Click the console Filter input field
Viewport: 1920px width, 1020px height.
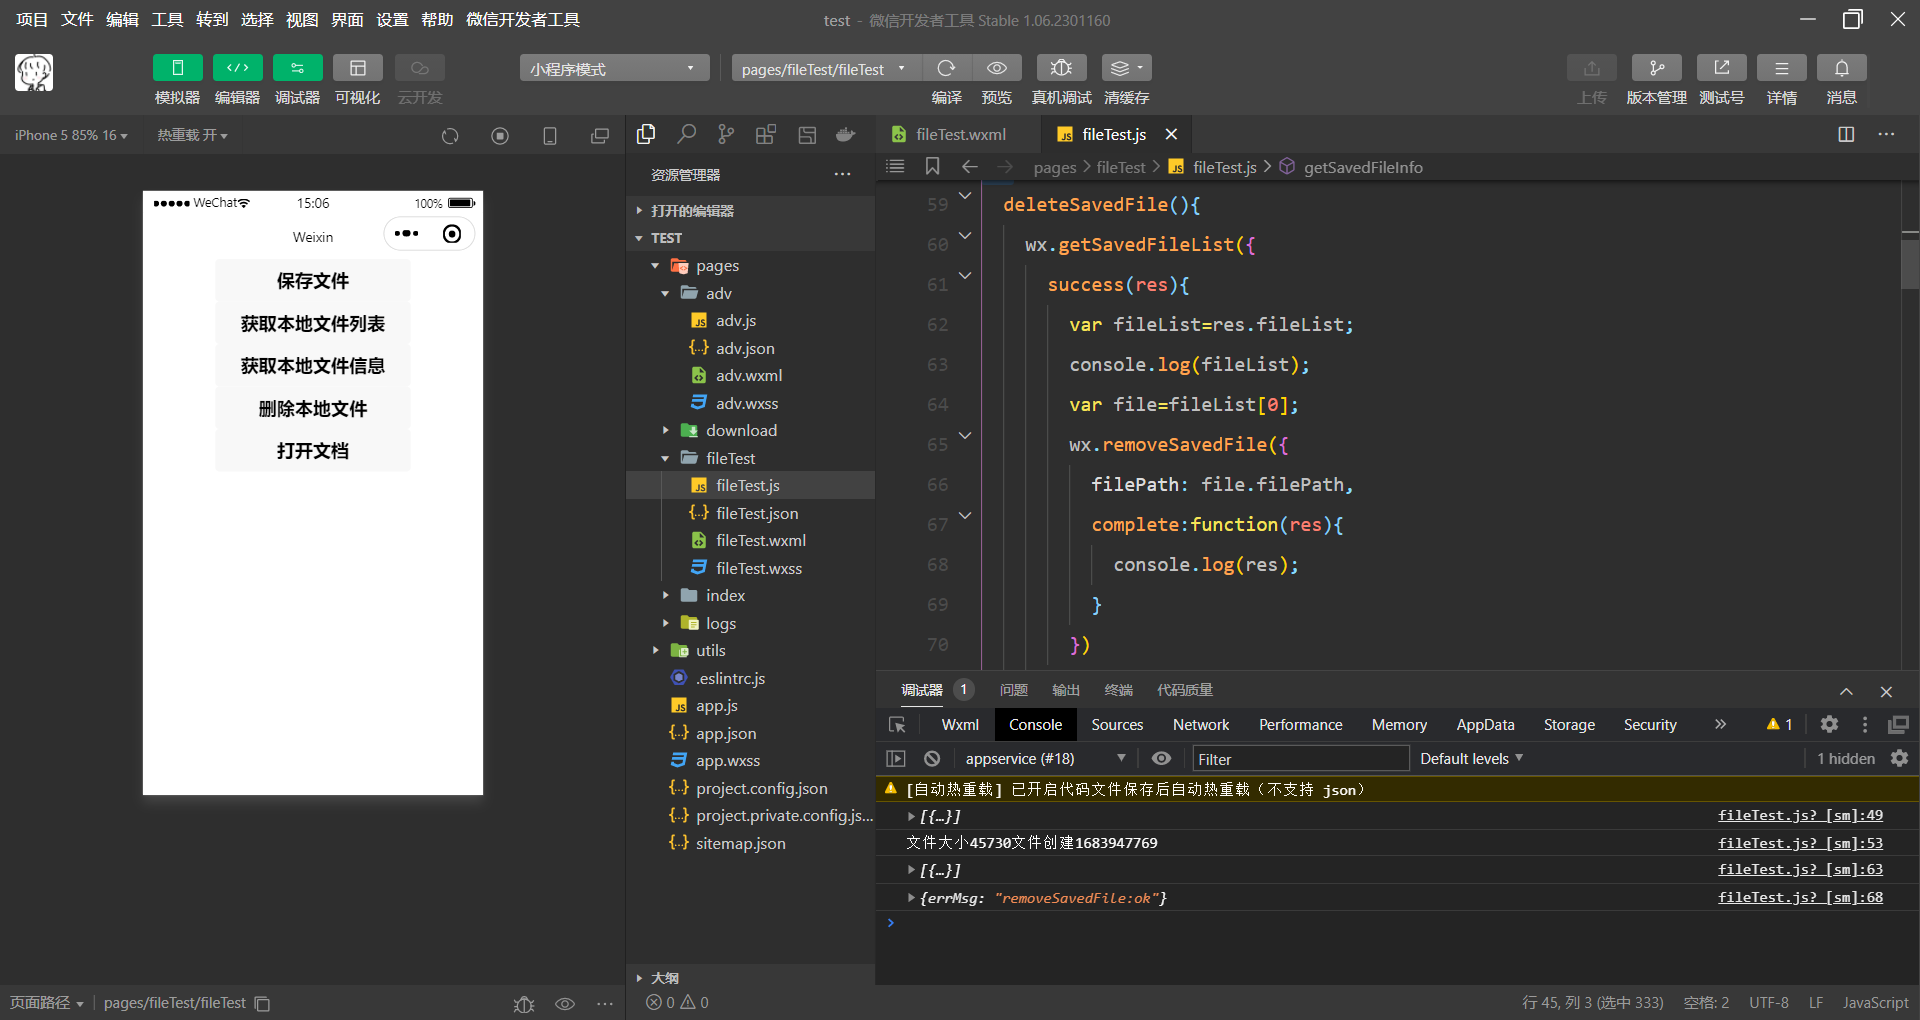click(x=1300, y=759)
